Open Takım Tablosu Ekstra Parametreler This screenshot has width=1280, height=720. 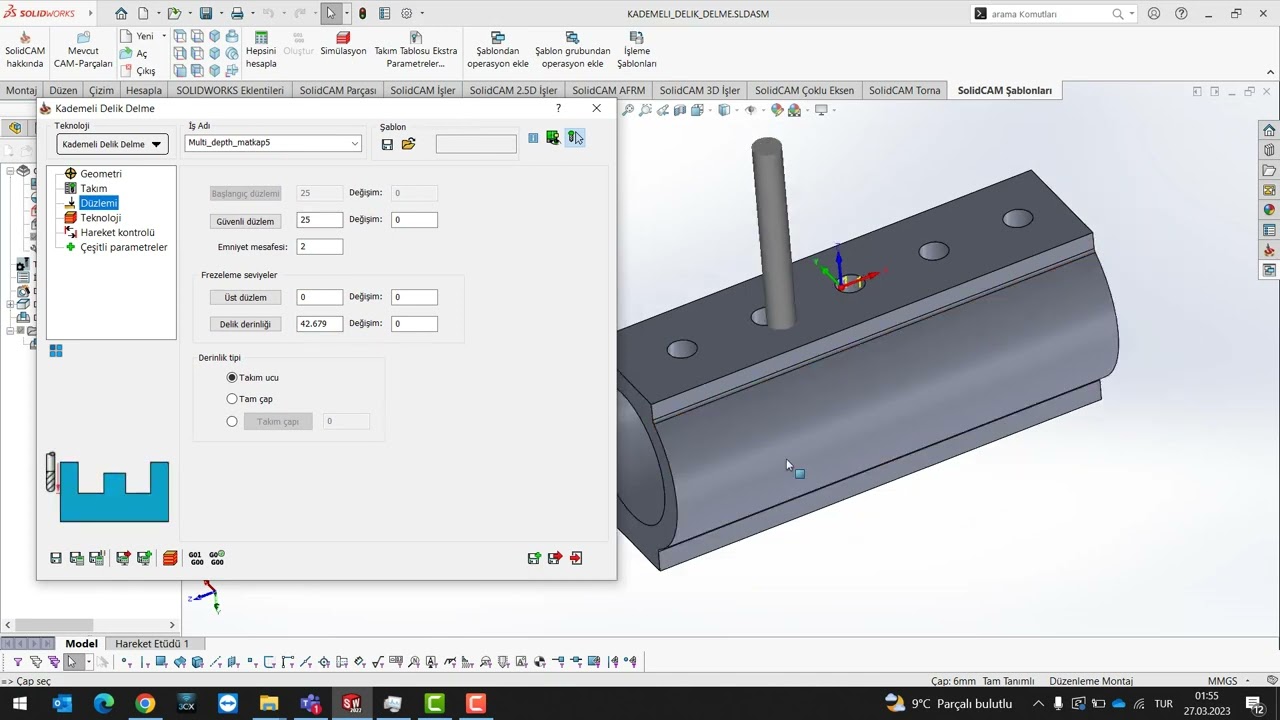415,50
